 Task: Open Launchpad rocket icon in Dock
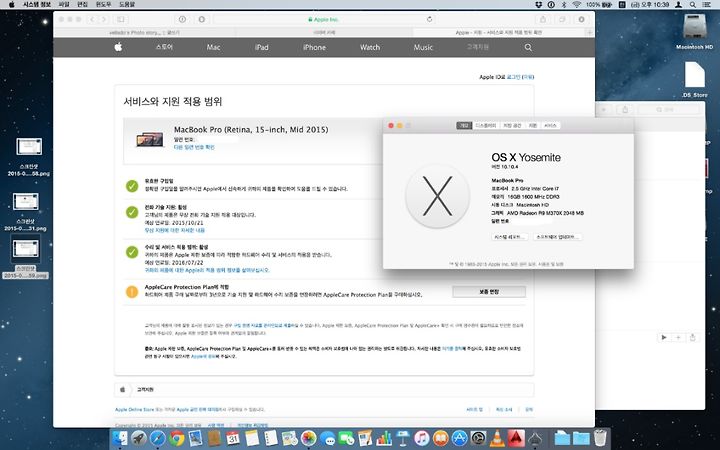tap(139, 439)
